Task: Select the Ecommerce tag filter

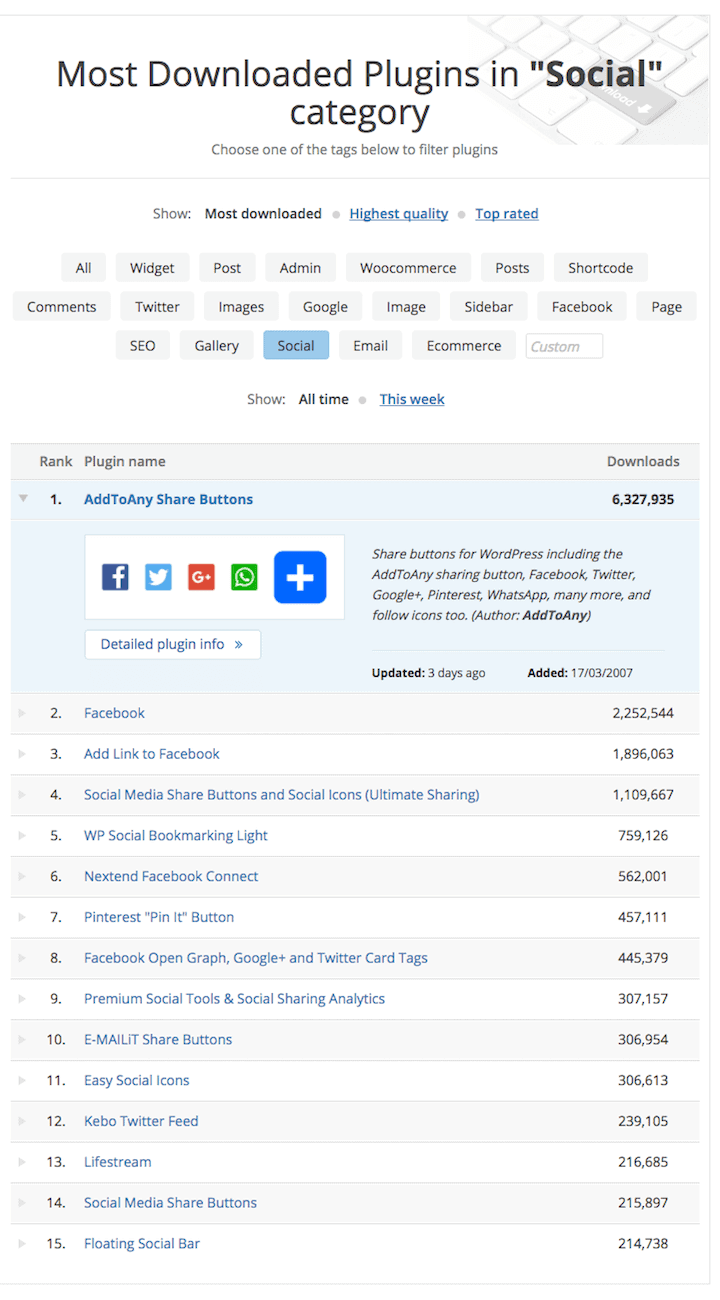Action: (x=464, y=346)
